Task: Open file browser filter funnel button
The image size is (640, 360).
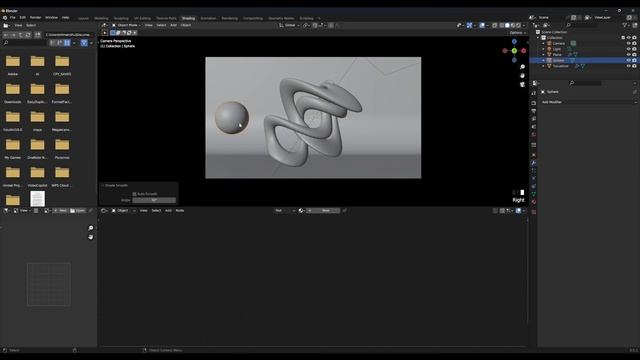Action: coord(84,42)
